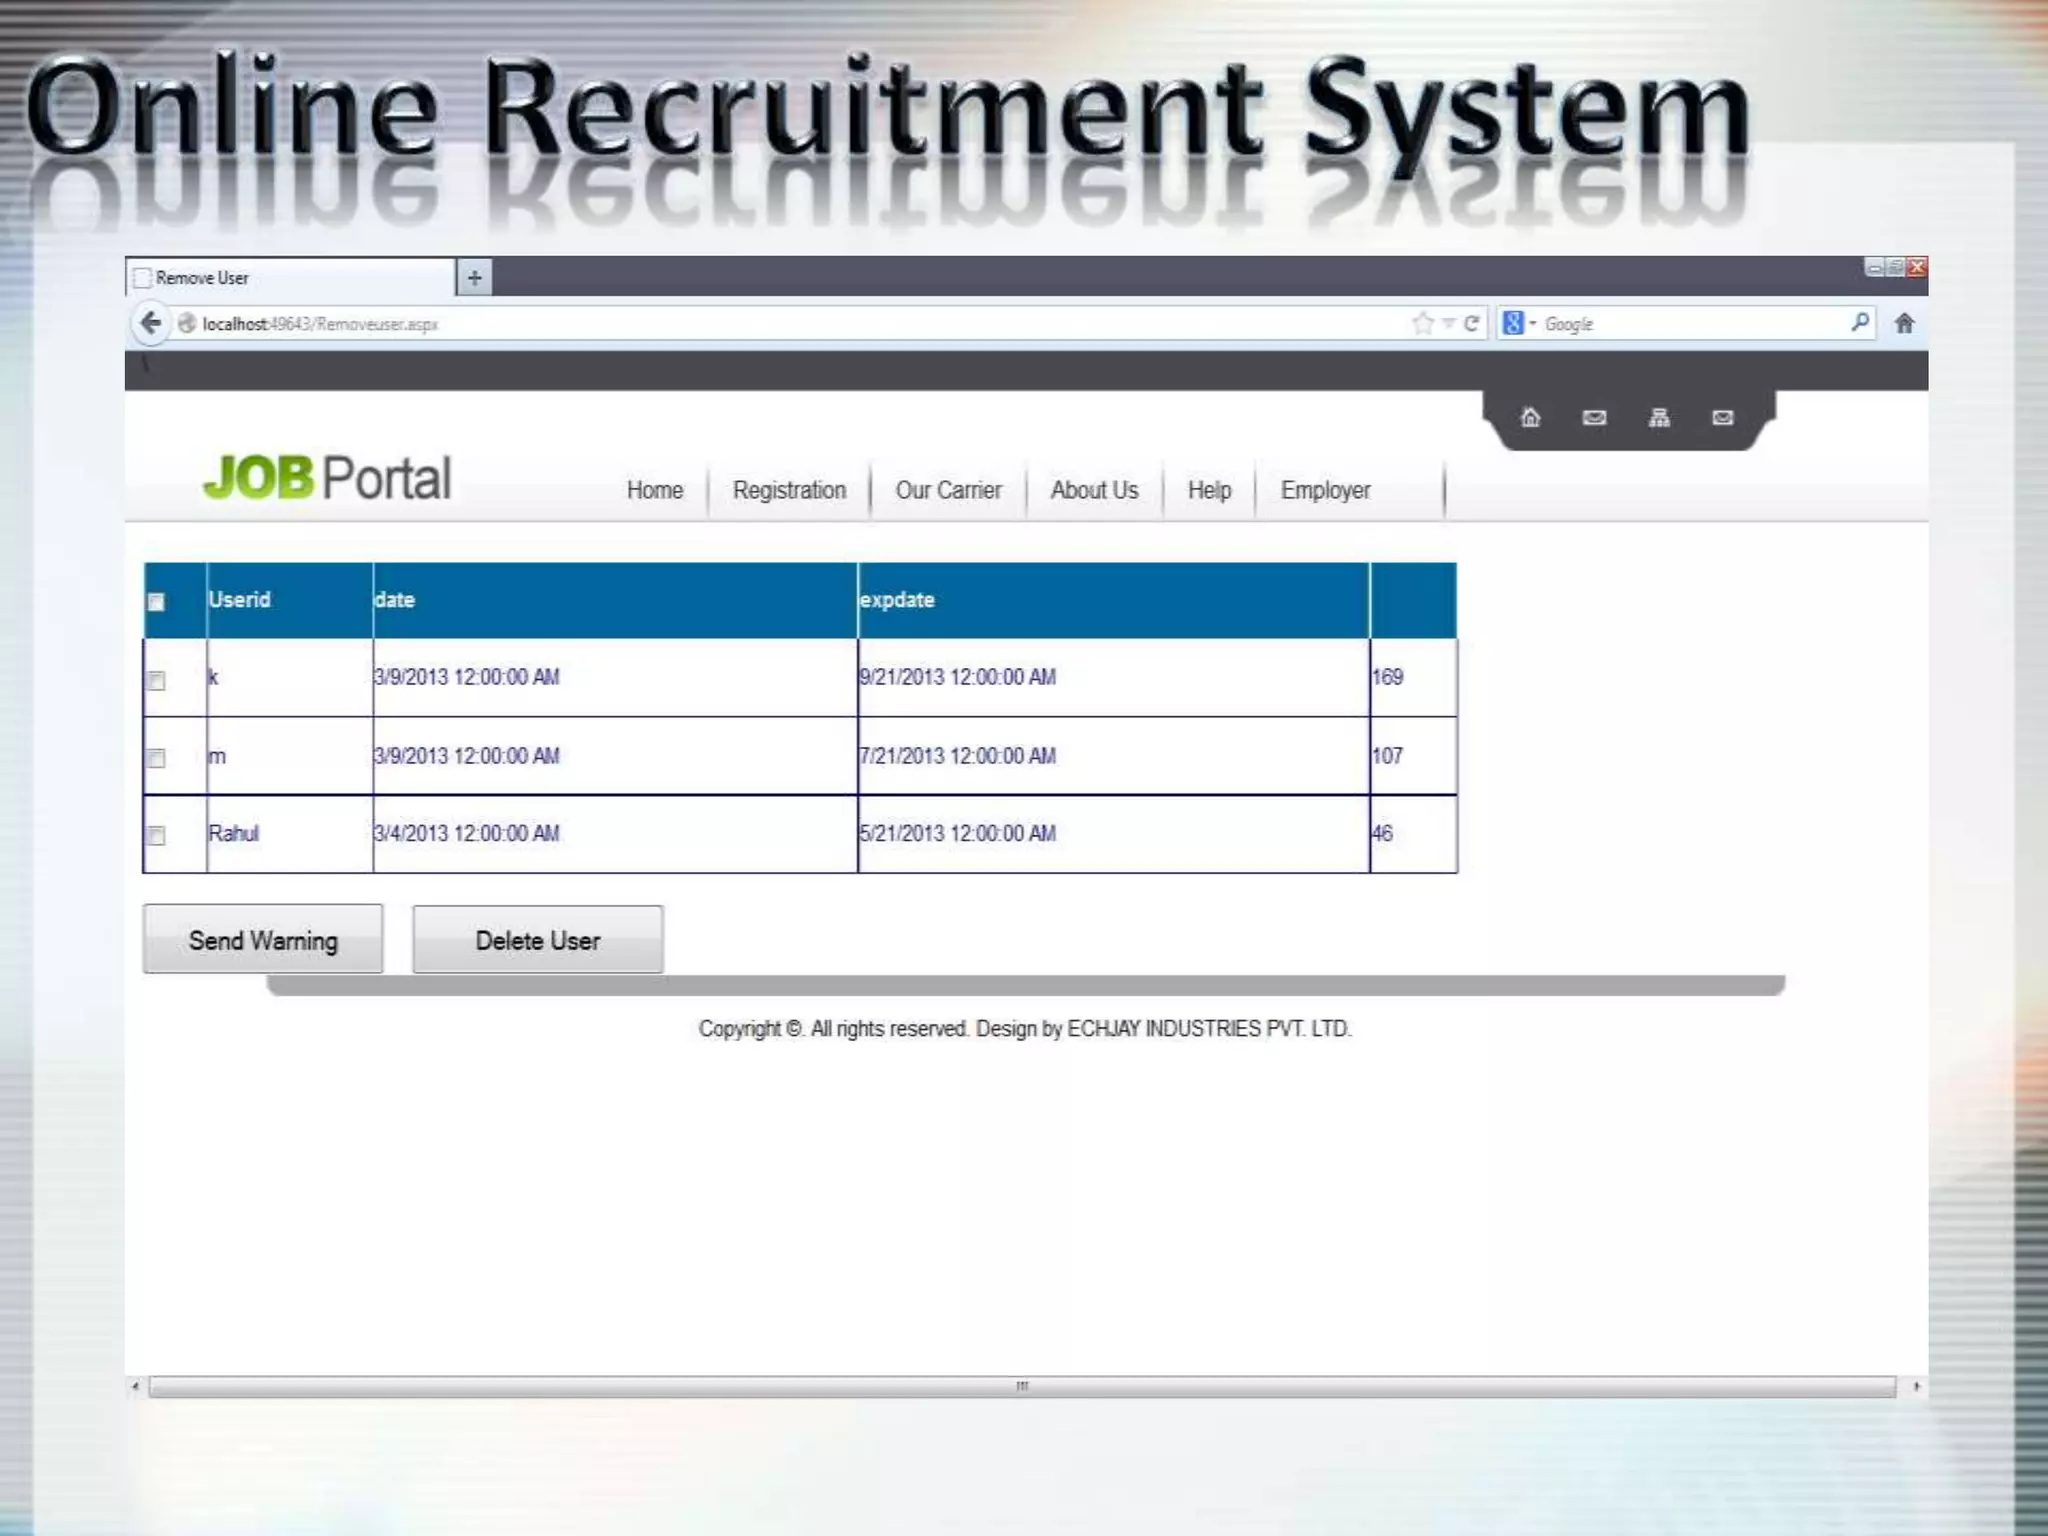Viewport: 2048px width, 1536px height.
Task: Click the search magnifier icon
Action: (x=1859, y=322)
